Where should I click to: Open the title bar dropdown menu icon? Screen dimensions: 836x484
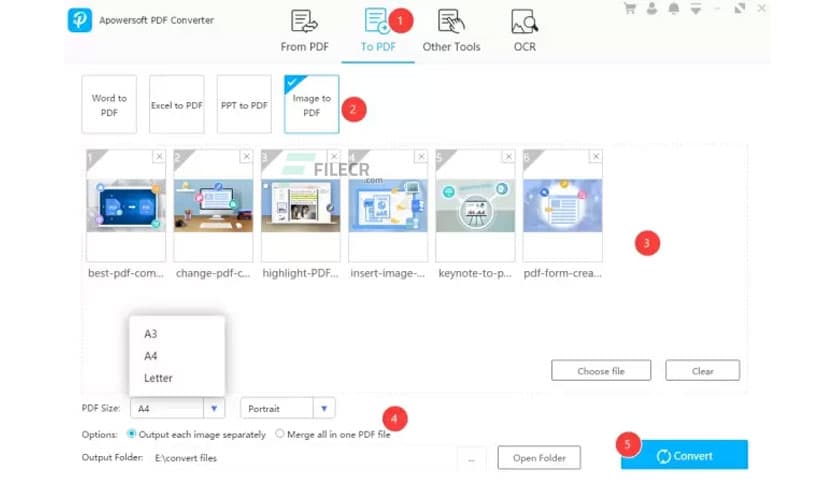[x=696, y=9]
